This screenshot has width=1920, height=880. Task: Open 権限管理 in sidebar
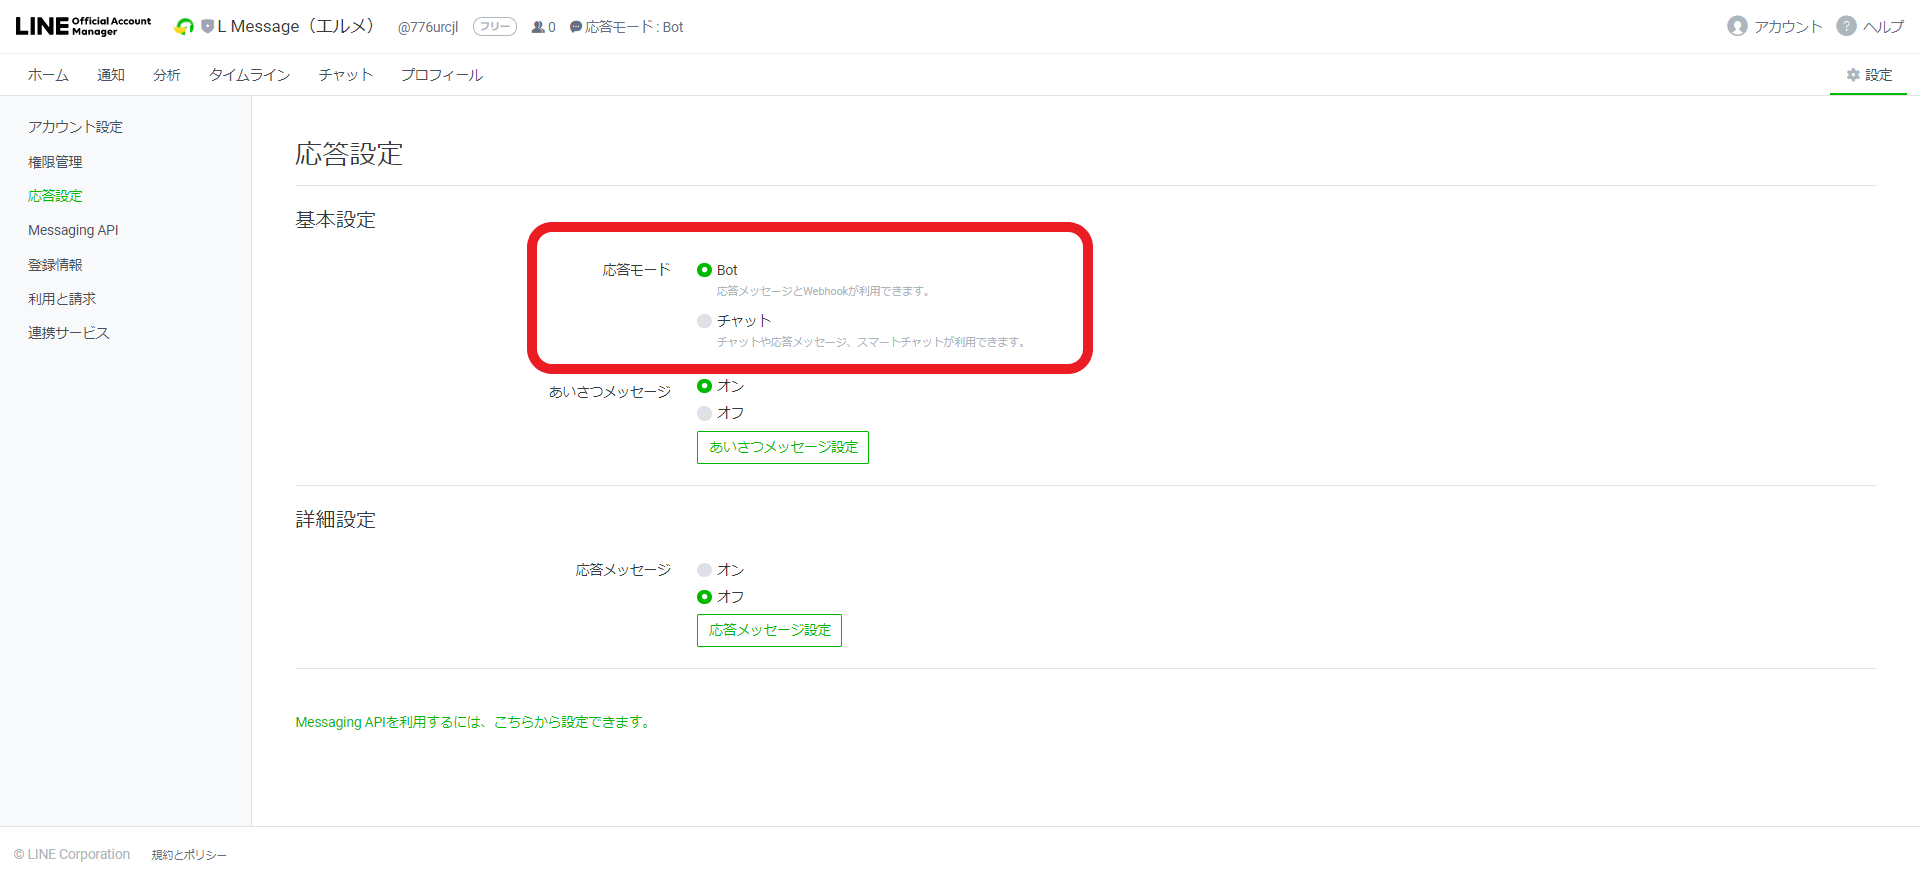(55, 162)
